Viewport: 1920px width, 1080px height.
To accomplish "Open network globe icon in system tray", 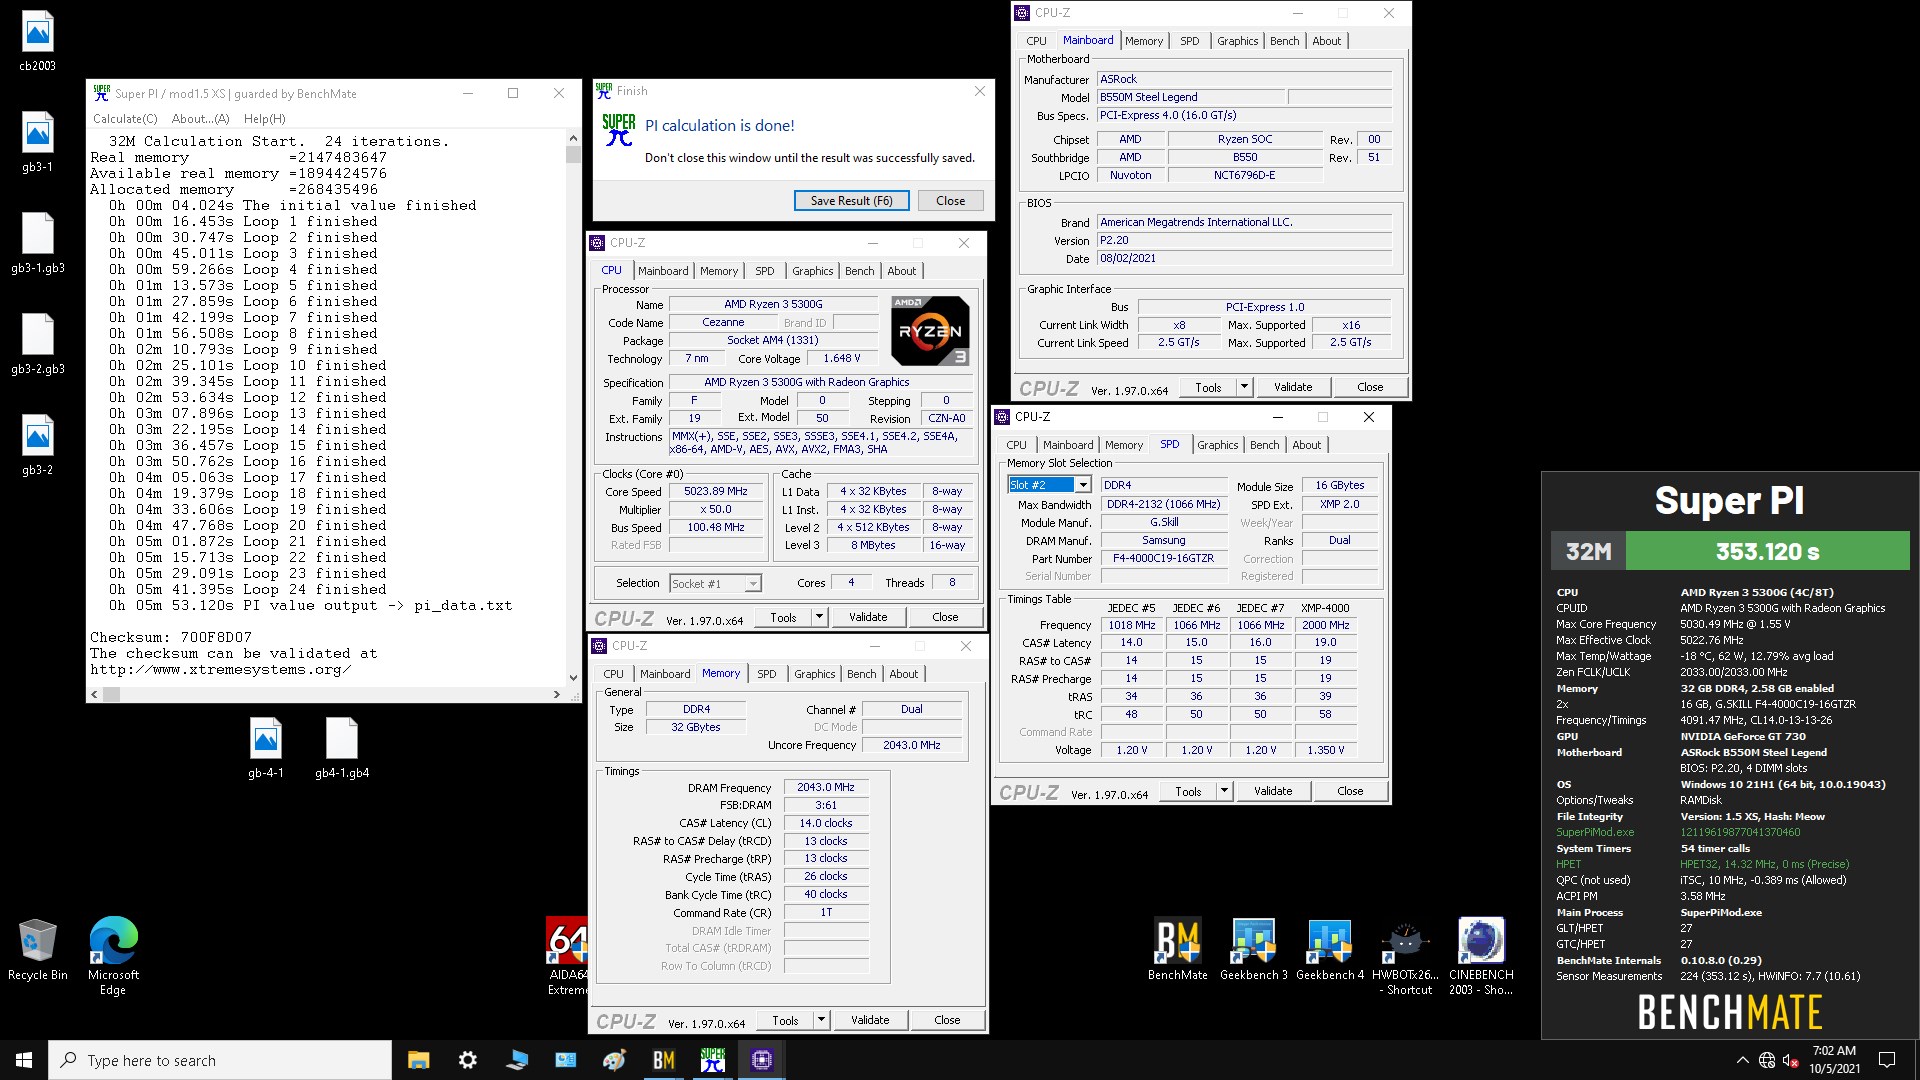I will [1767, 1060].
